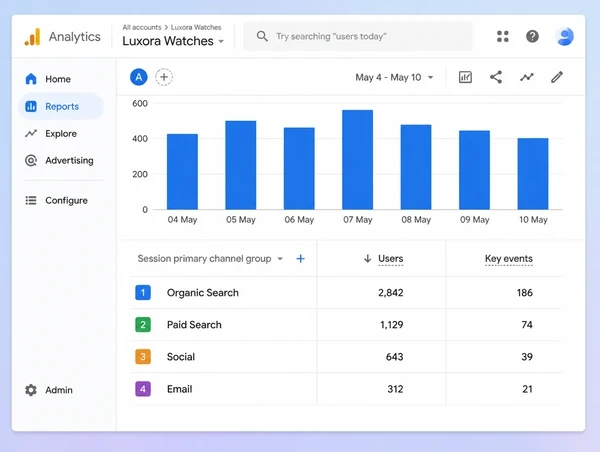Viewport: 600px width, 452px height.
Task: Click the 07 May axis label
Action: [x=357, y=220]
